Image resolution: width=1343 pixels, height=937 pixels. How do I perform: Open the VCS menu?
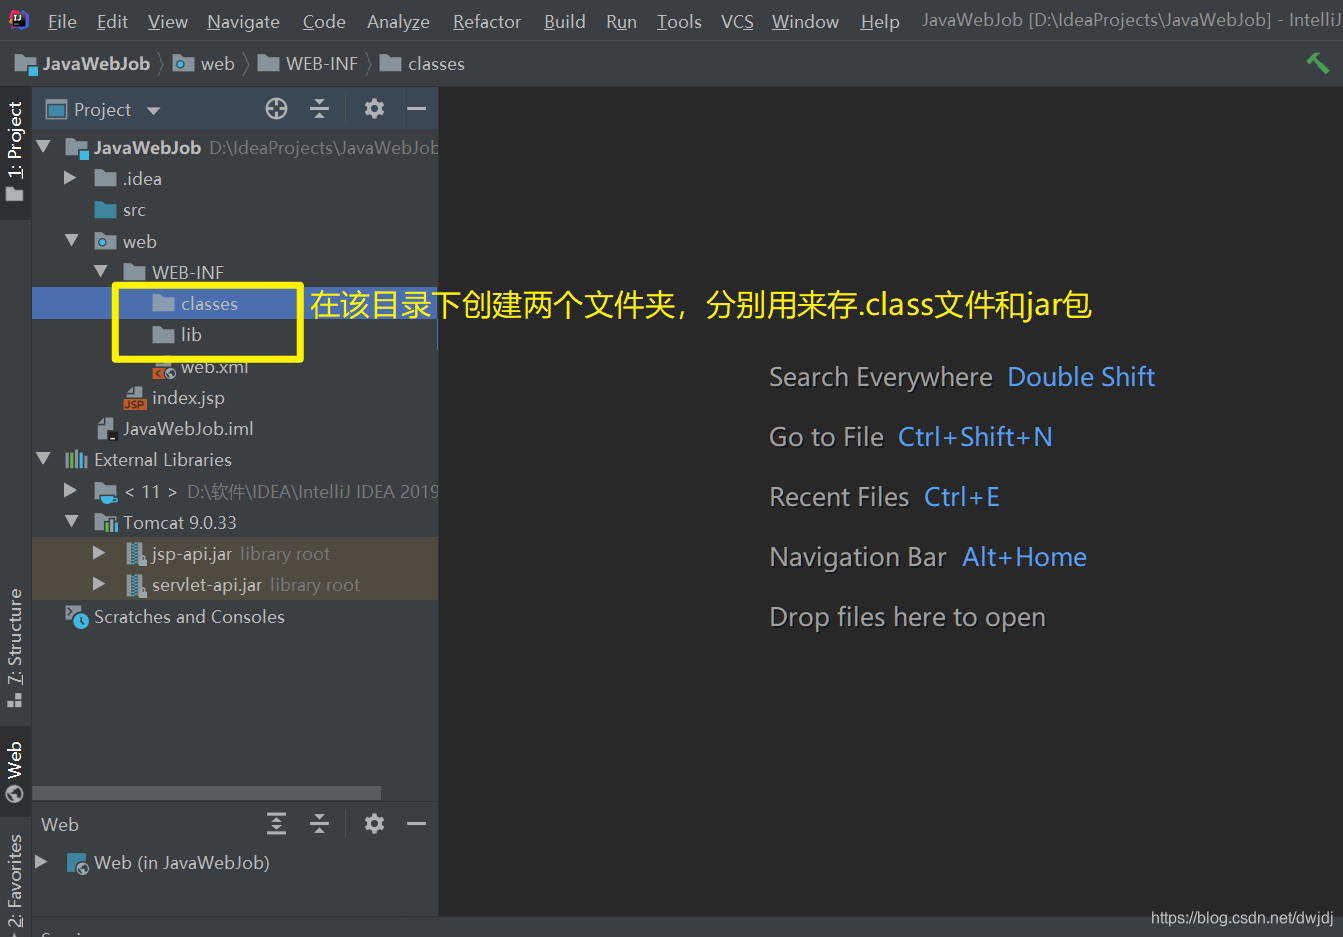coord(737,21)
